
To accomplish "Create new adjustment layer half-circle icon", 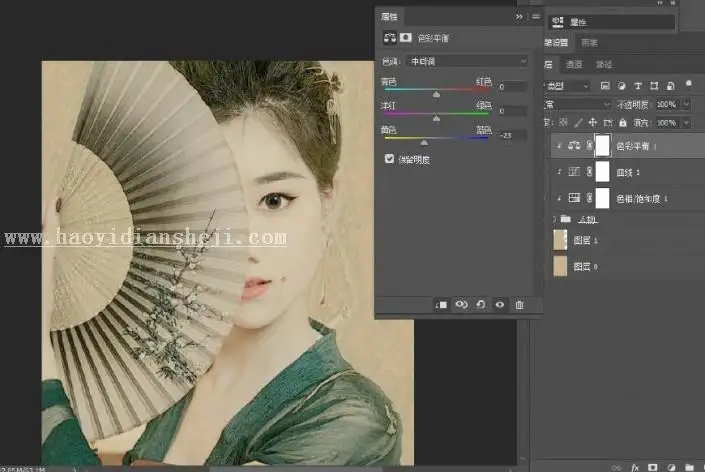I will (x=671, y=468).
